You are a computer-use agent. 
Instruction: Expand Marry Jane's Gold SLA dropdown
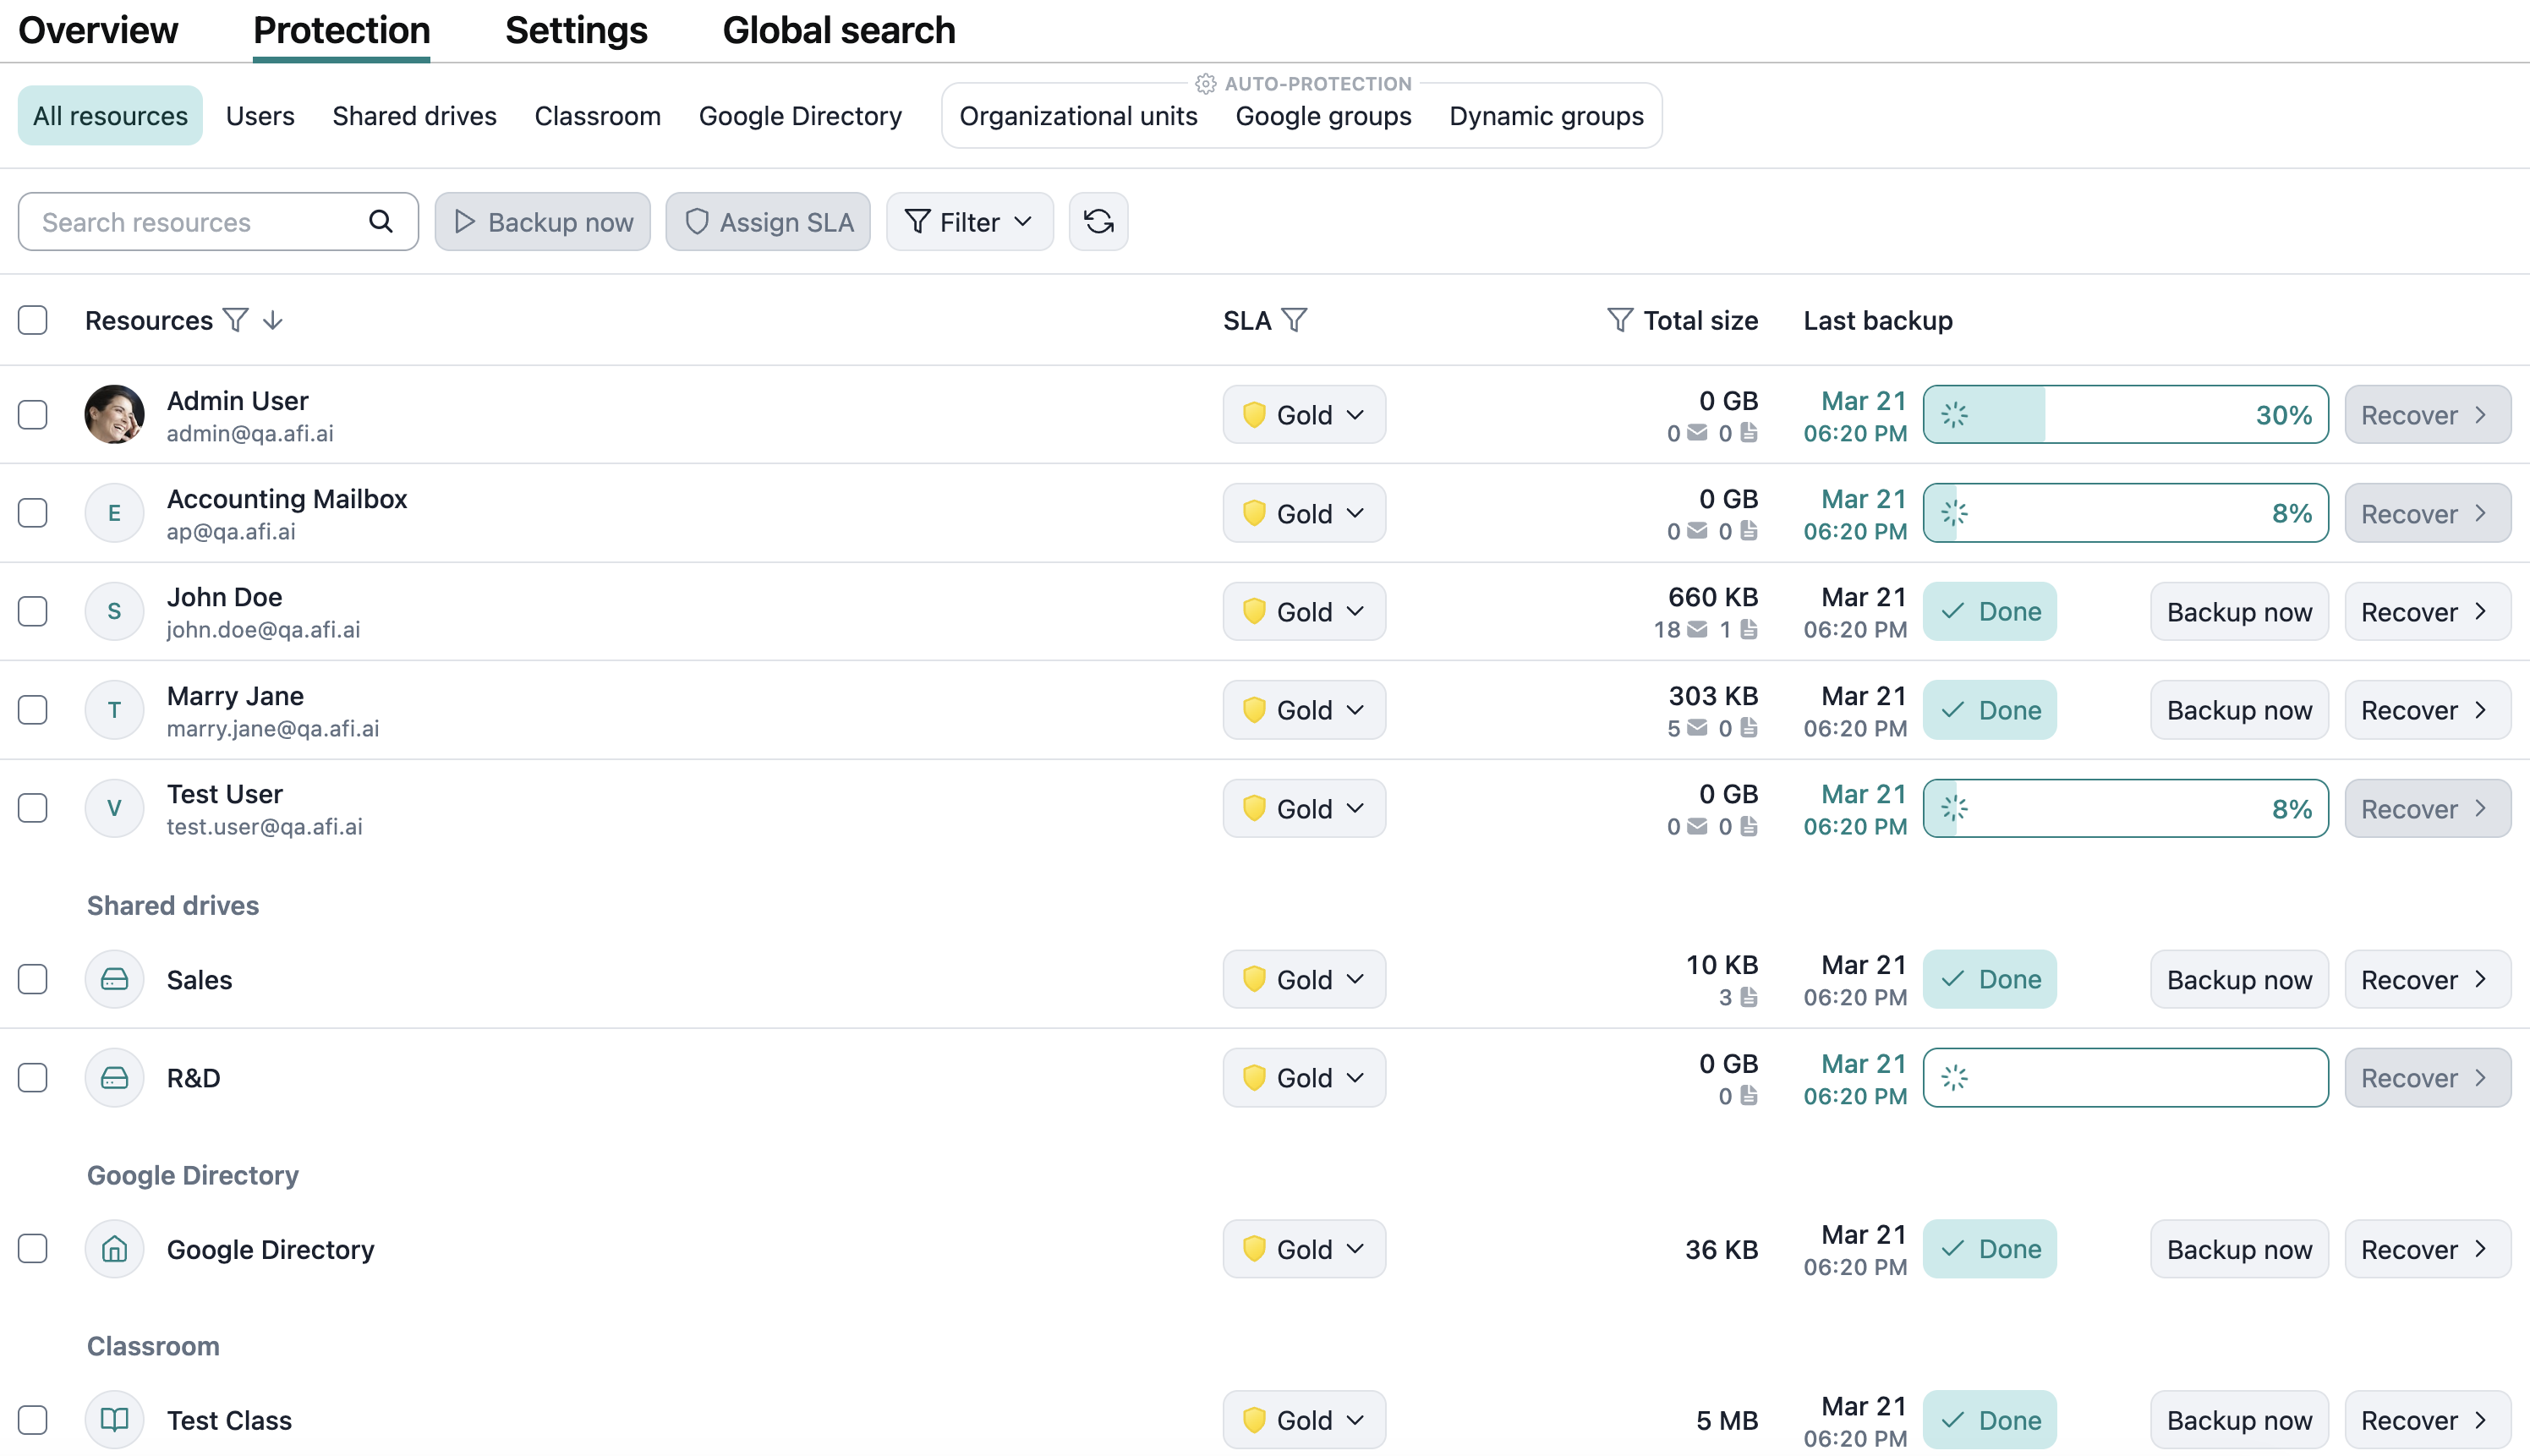coord(1303,710)
